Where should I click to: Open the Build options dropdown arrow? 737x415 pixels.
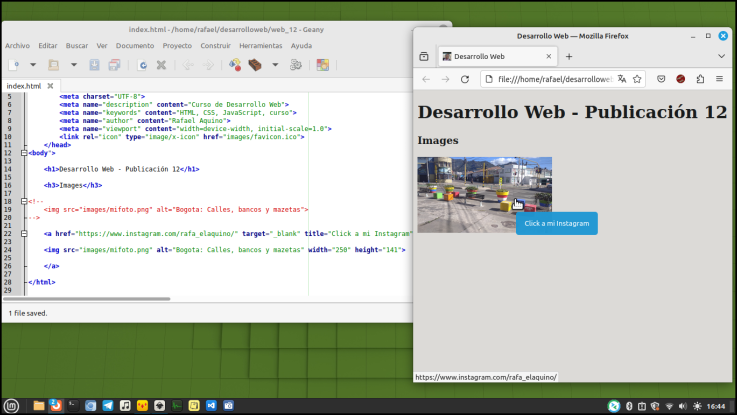pos(275,65)
